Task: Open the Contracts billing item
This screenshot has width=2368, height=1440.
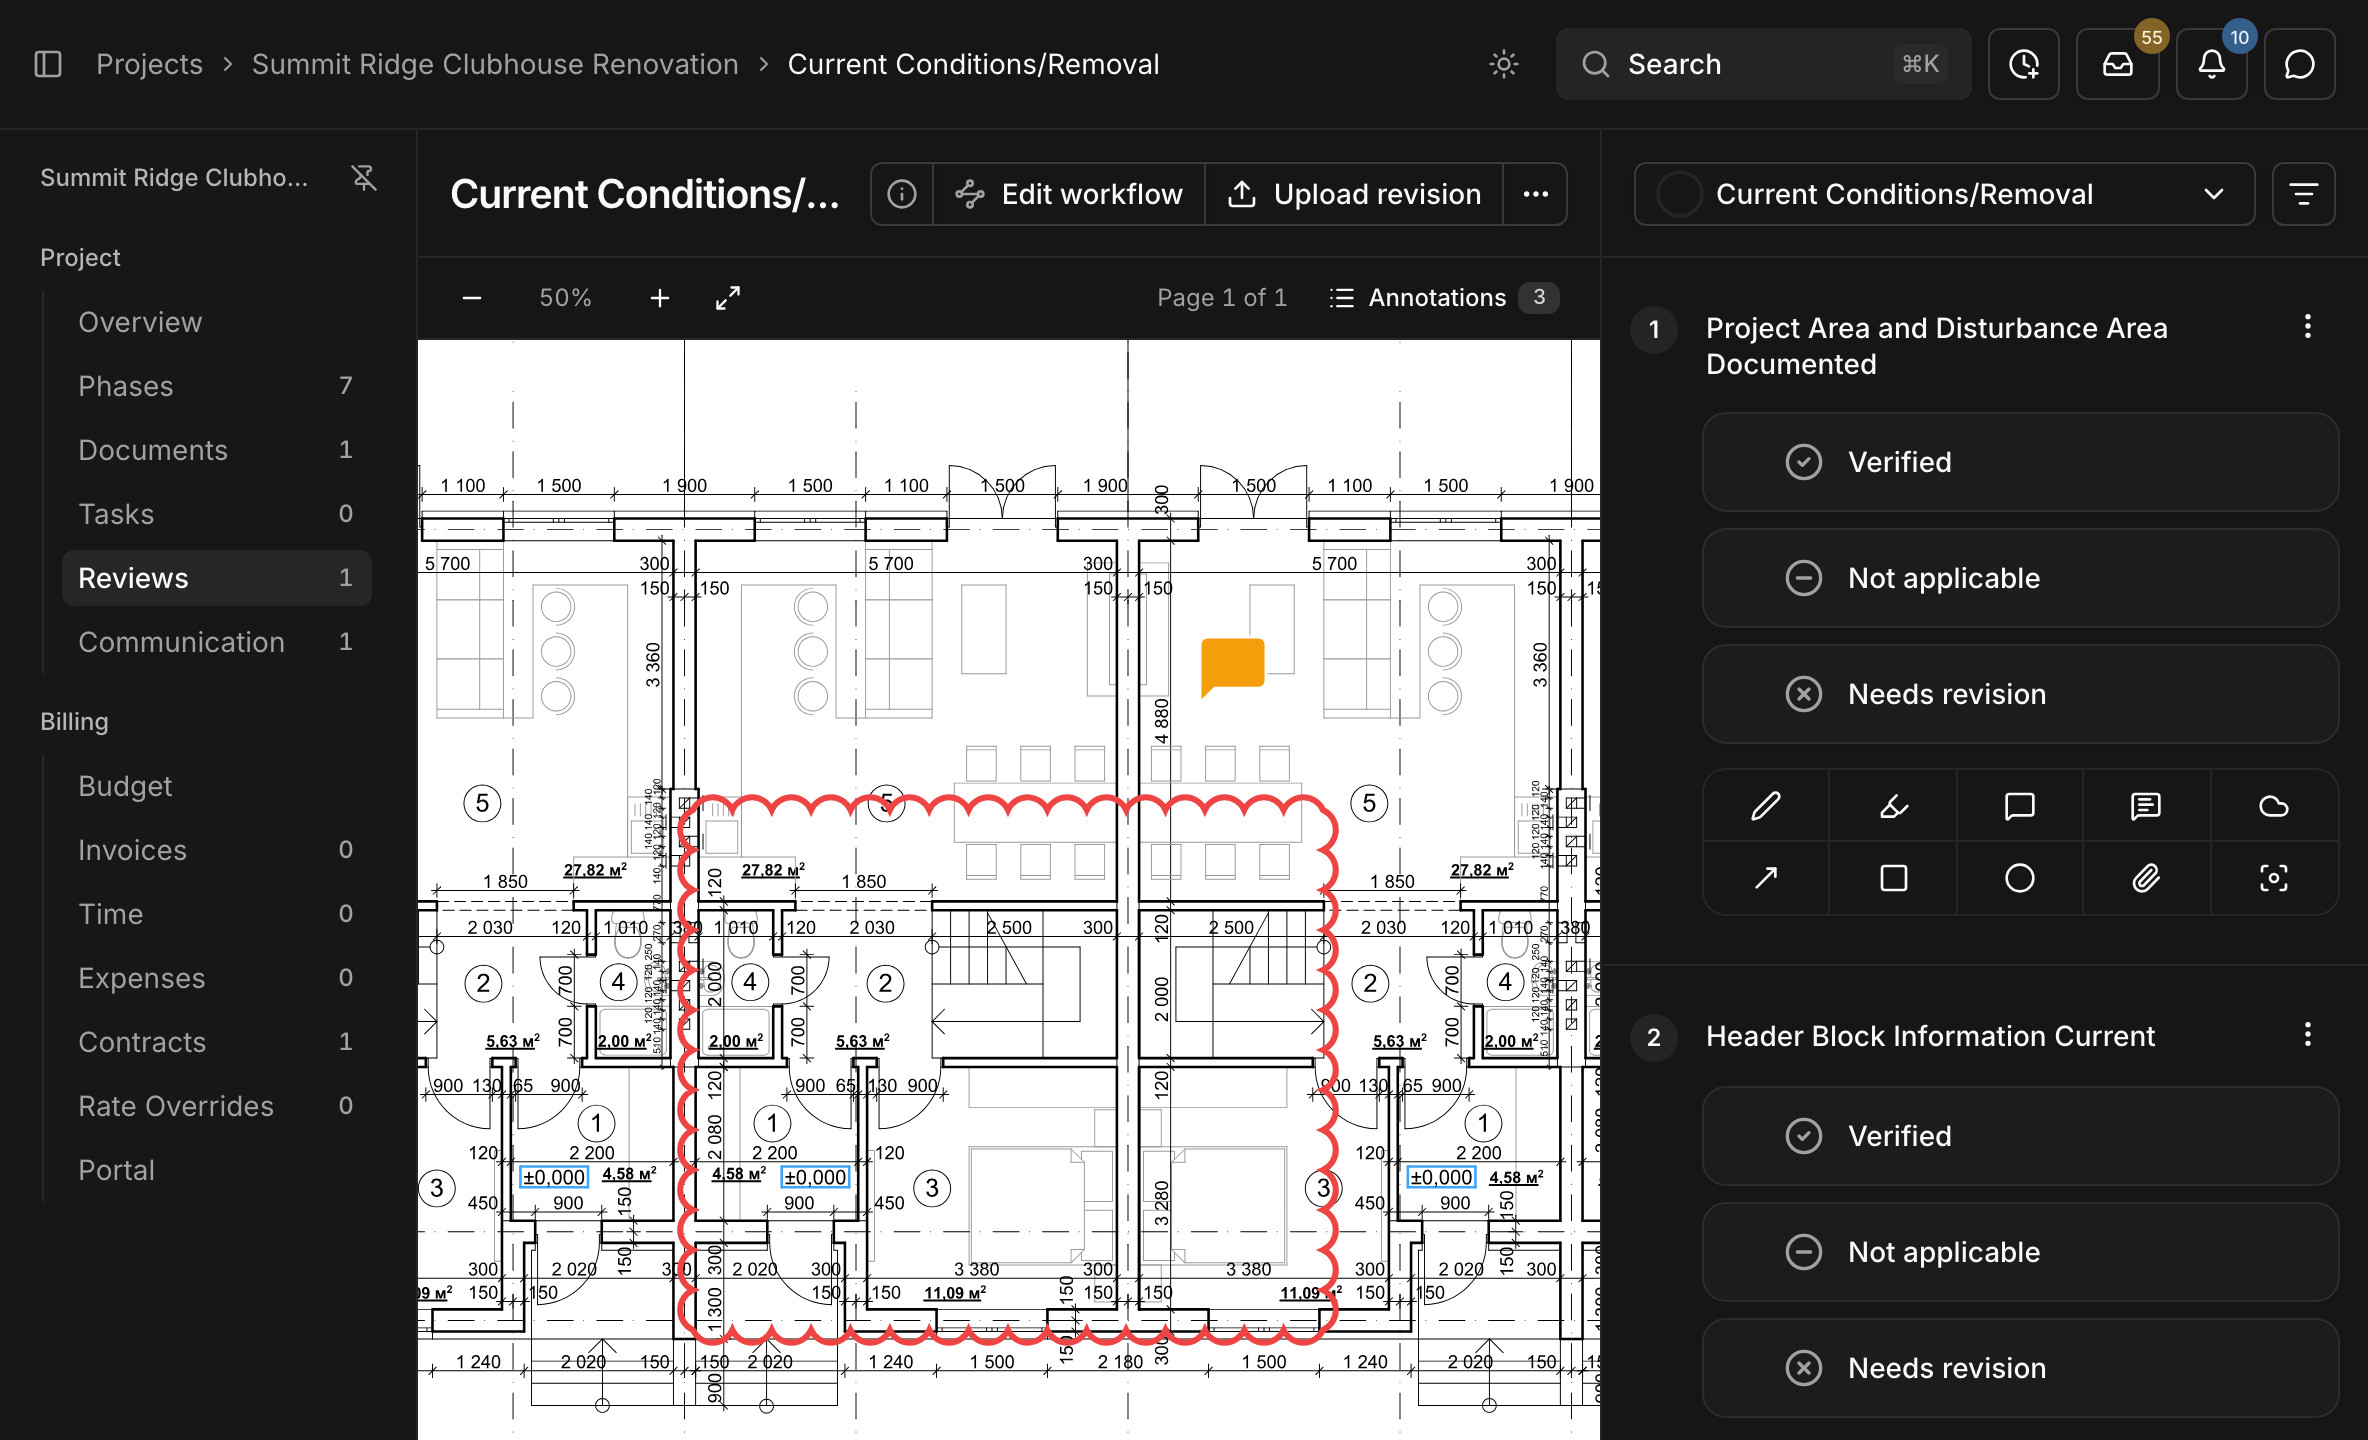Action: coord(216,1042)
